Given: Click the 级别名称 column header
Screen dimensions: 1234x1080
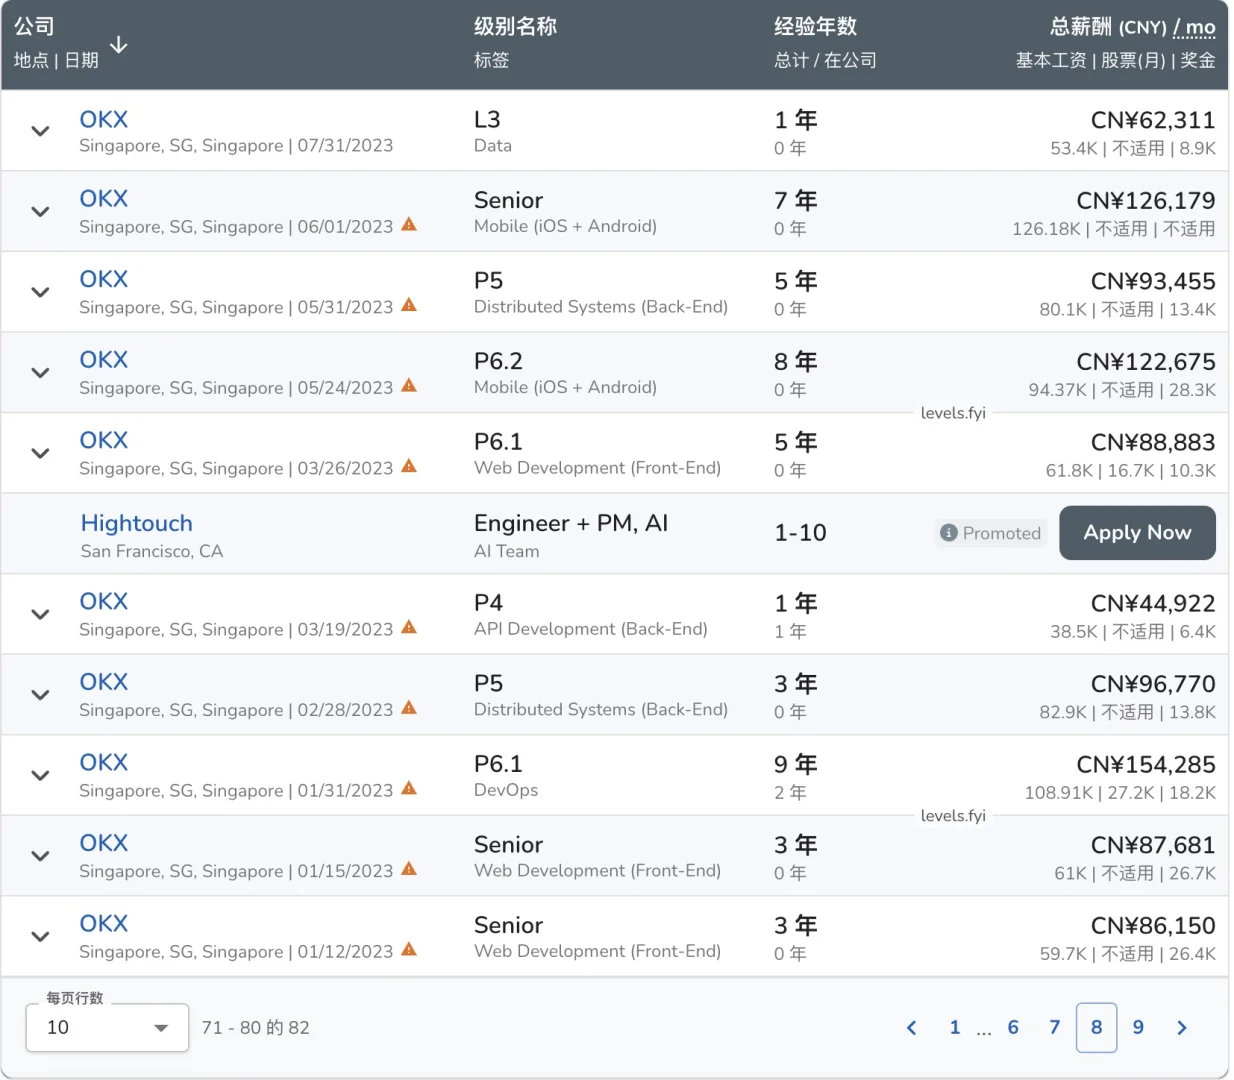Looking at the screenshot, I should click(515, 27).
